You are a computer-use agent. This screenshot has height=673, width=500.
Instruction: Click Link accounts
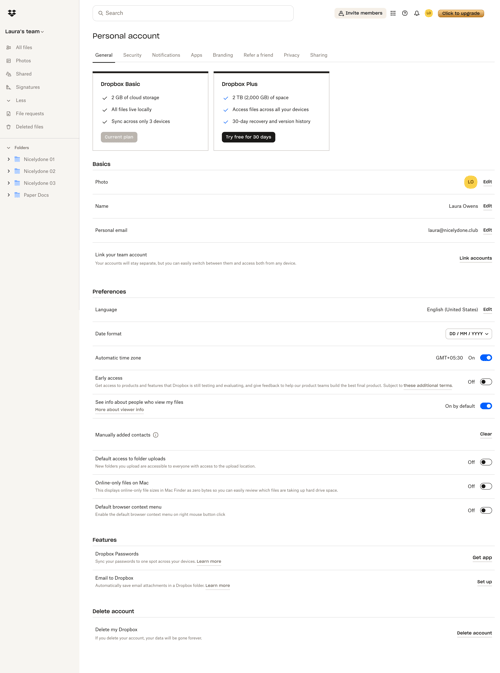click(x=476, y=258)
